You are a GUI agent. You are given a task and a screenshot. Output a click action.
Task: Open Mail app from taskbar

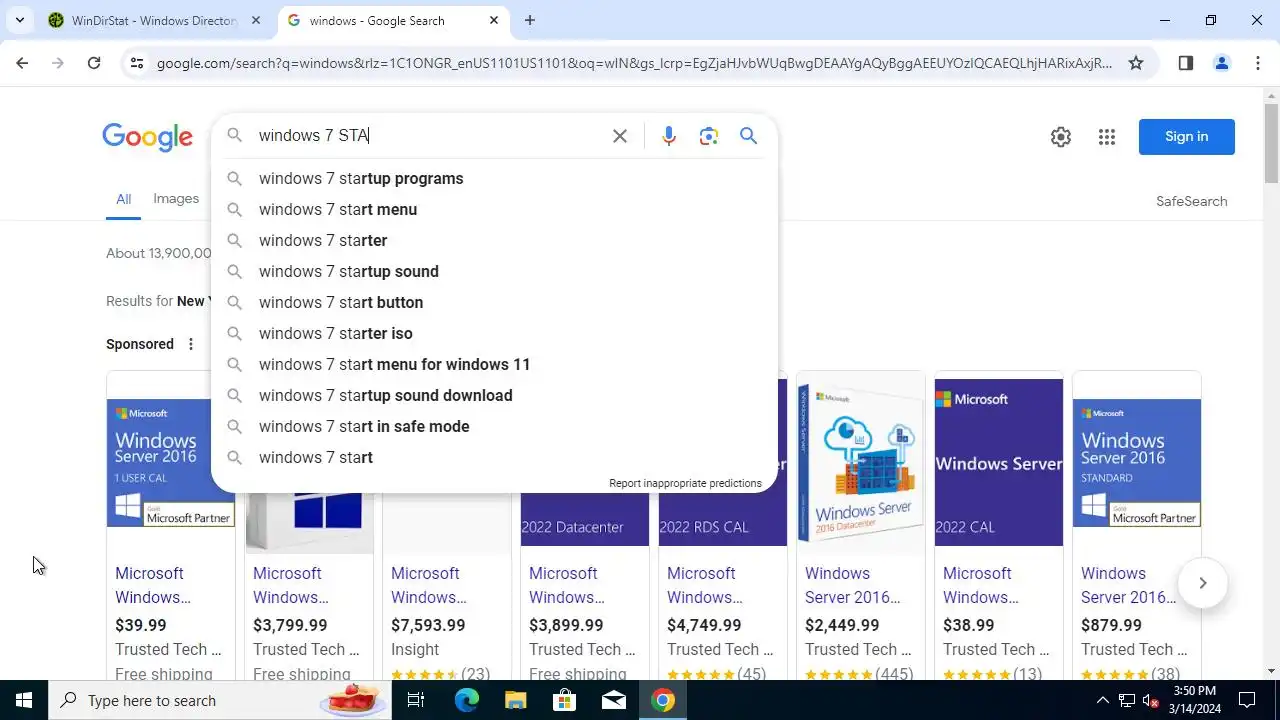coord(613,700)
